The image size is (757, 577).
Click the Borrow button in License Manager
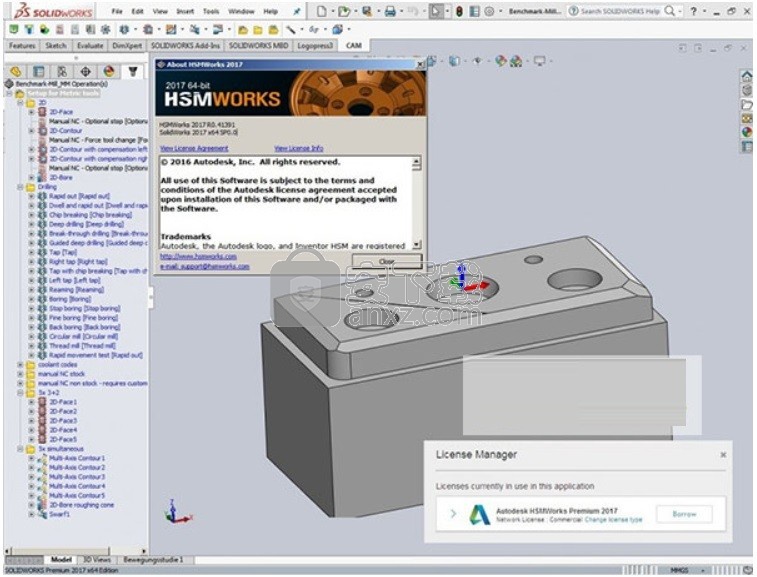click(684, 514)
